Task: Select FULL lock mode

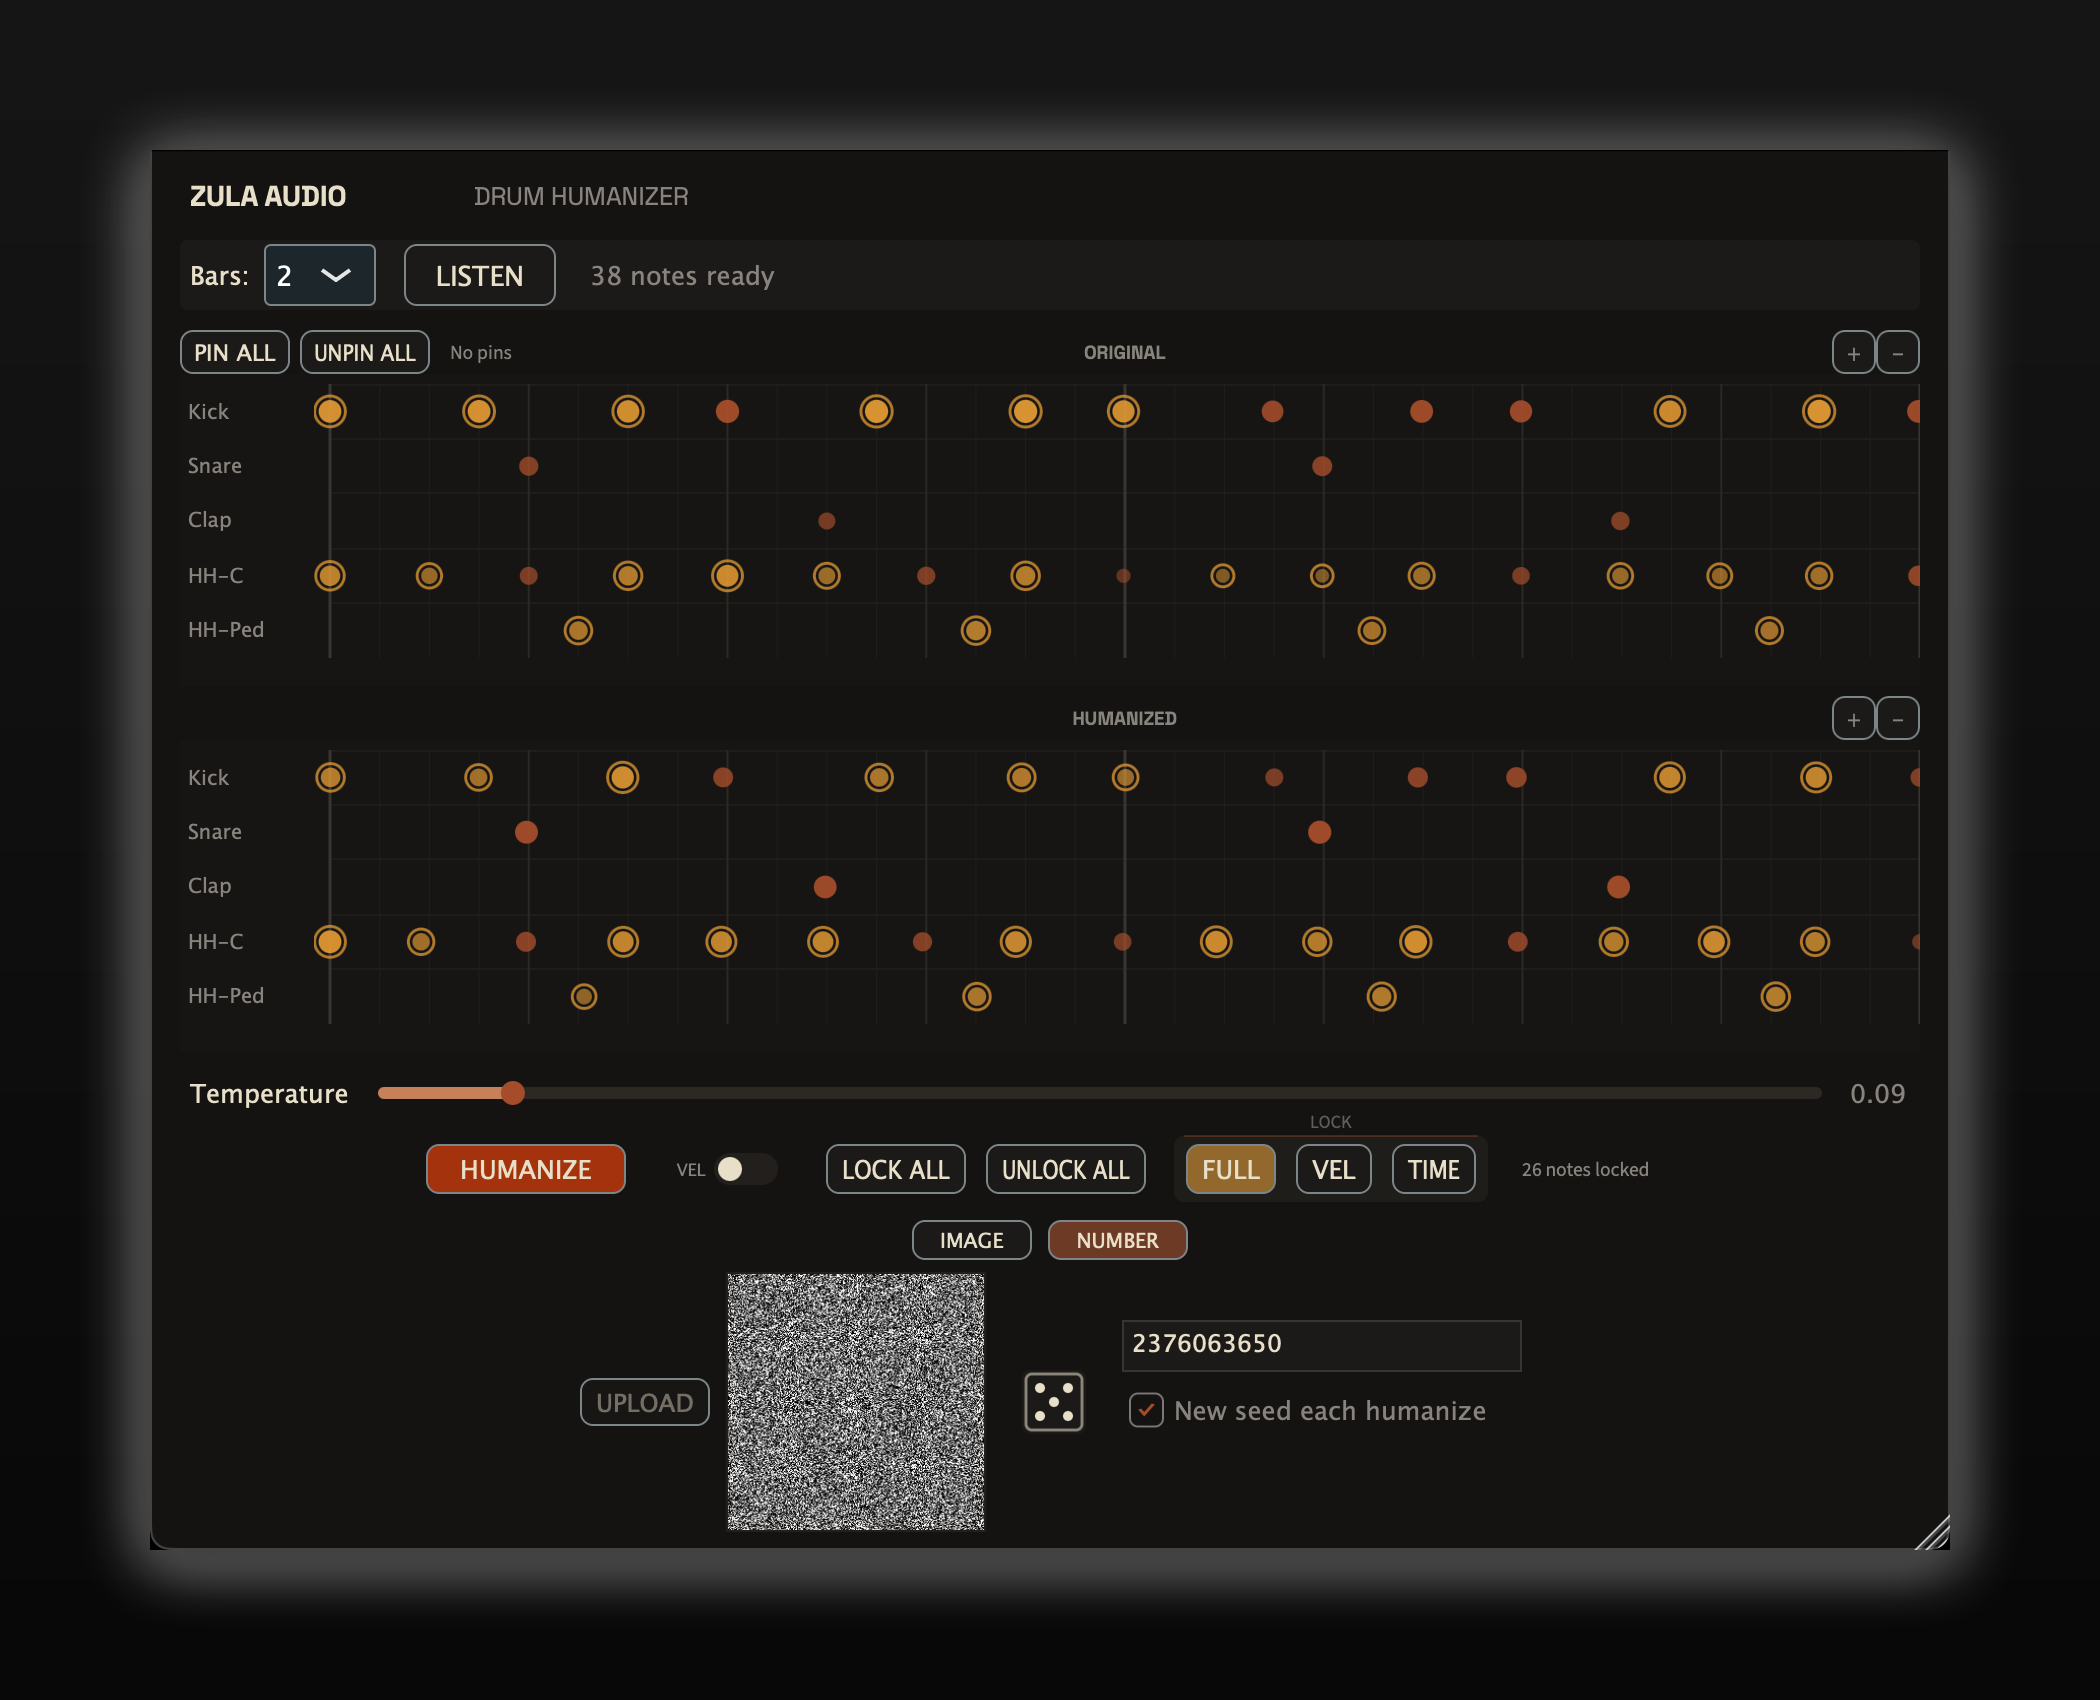Action: tap(1230, 1169)
